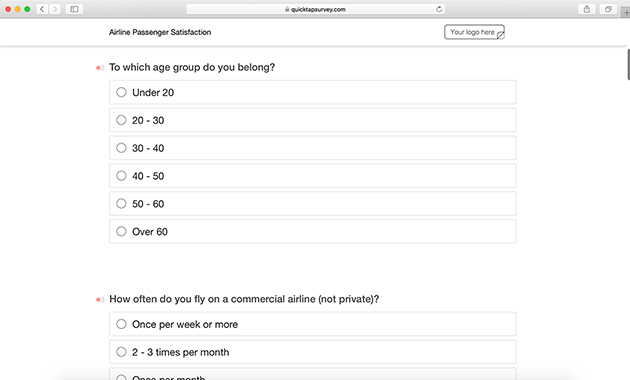Click the quicktapsurvey.com address field
The width and height of the screenshot is (630, 380).
(x=315, y=9)
